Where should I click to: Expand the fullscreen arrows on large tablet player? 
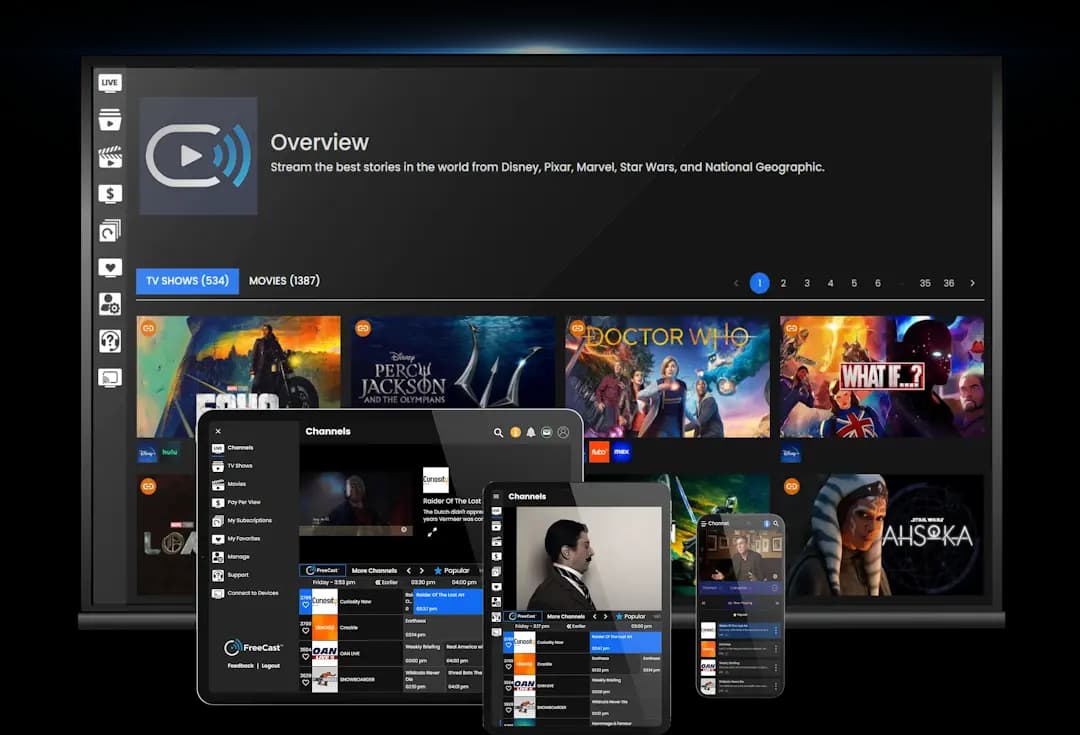click(433, 531)
